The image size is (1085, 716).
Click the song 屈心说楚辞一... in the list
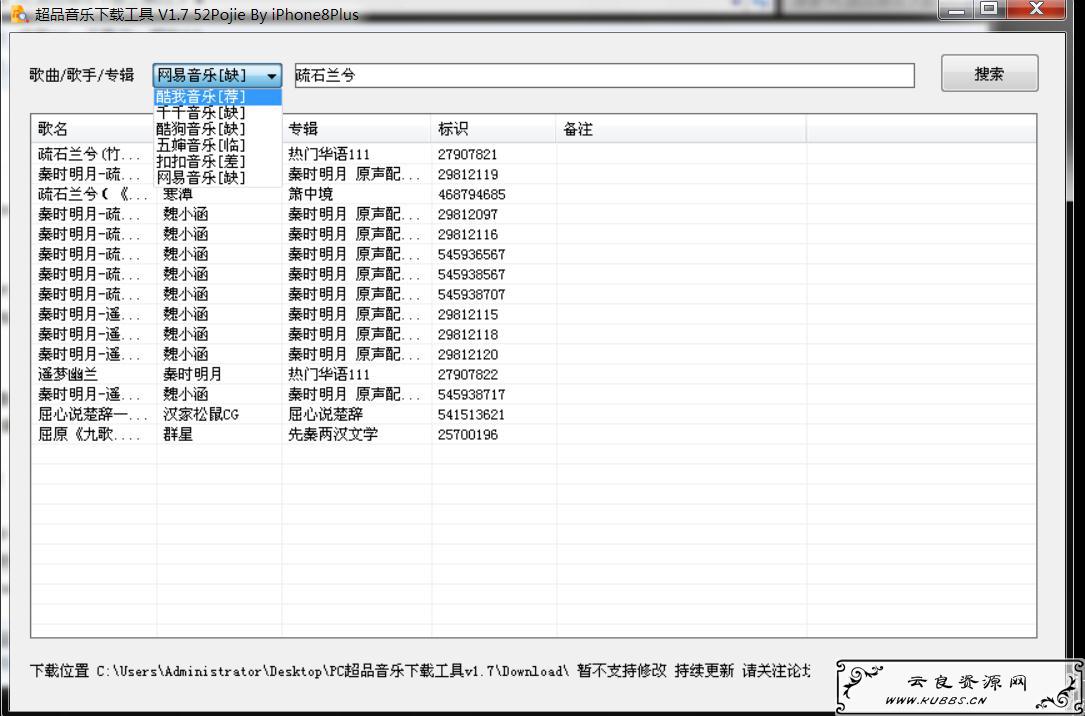coord(93,415)
